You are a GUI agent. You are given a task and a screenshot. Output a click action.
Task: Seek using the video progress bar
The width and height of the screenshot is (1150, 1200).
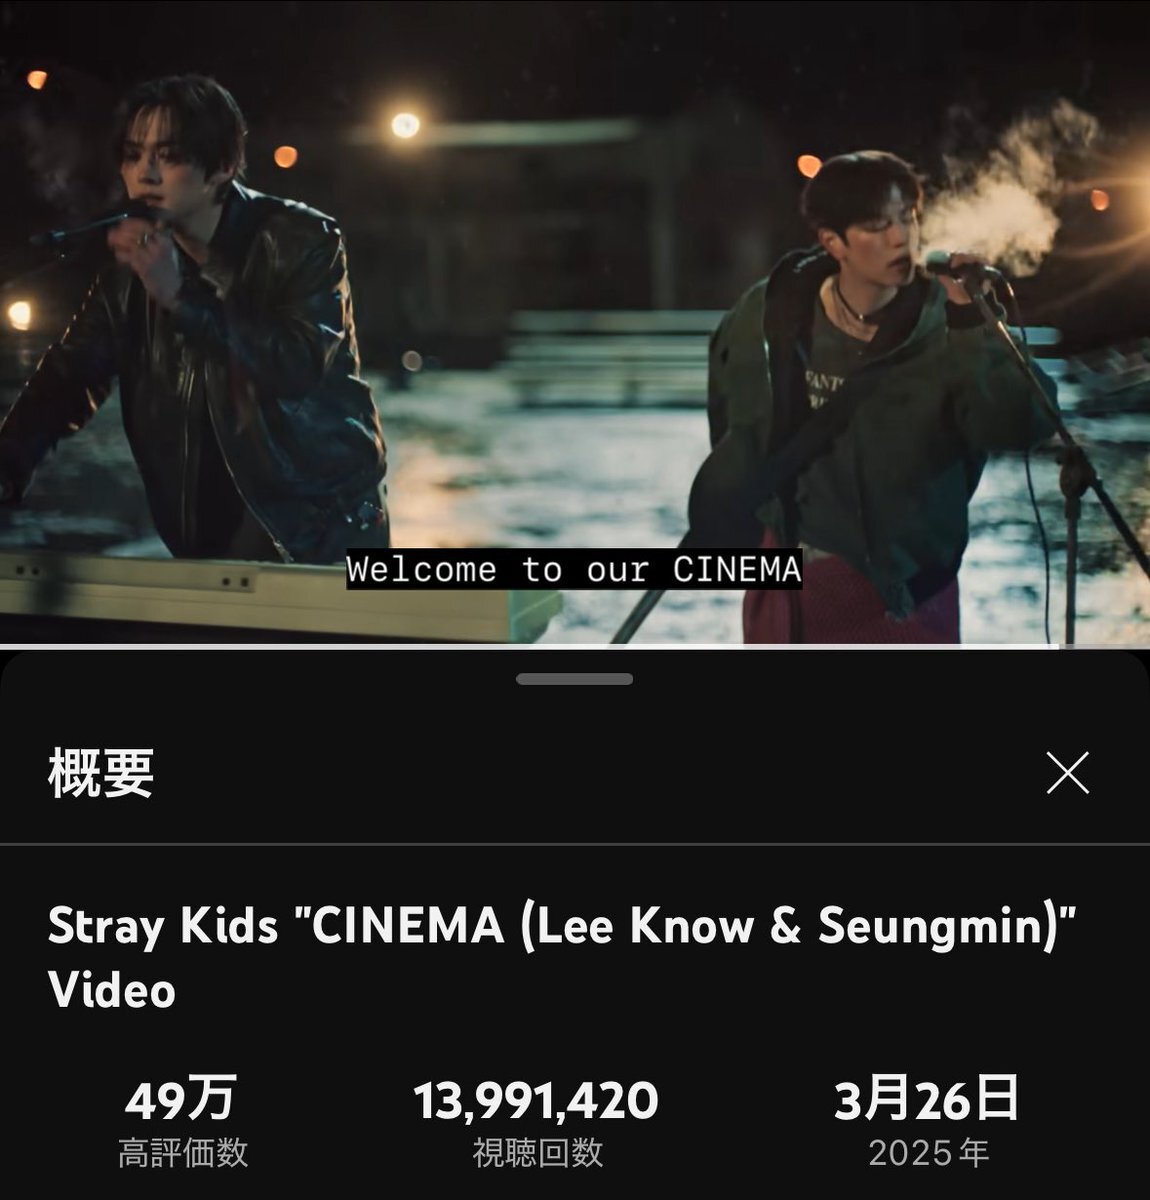click(575, 646)
